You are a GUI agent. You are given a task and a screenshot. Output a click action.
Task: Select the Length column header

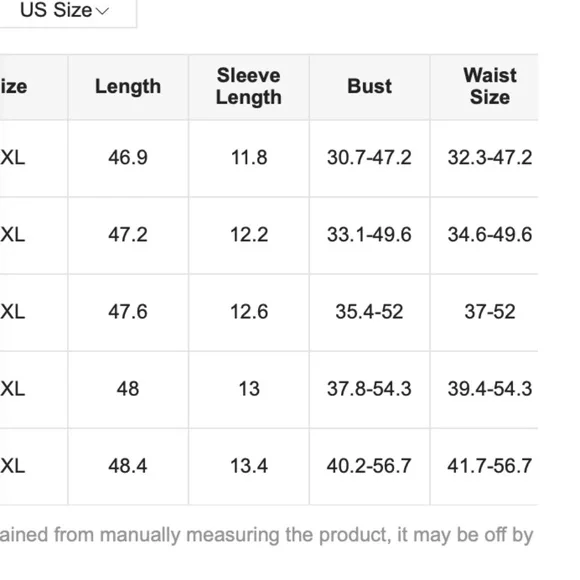128,87
